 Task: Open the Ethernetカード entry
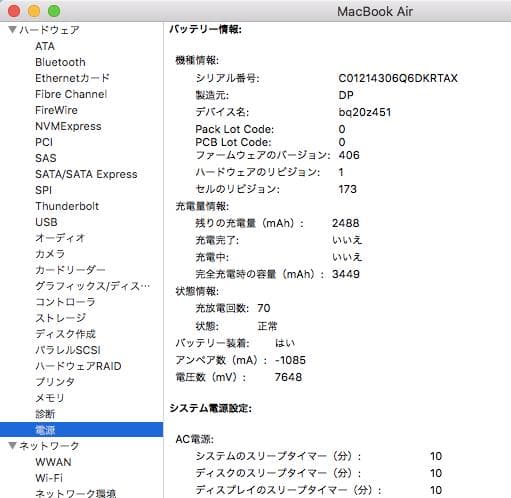[72, 78]
